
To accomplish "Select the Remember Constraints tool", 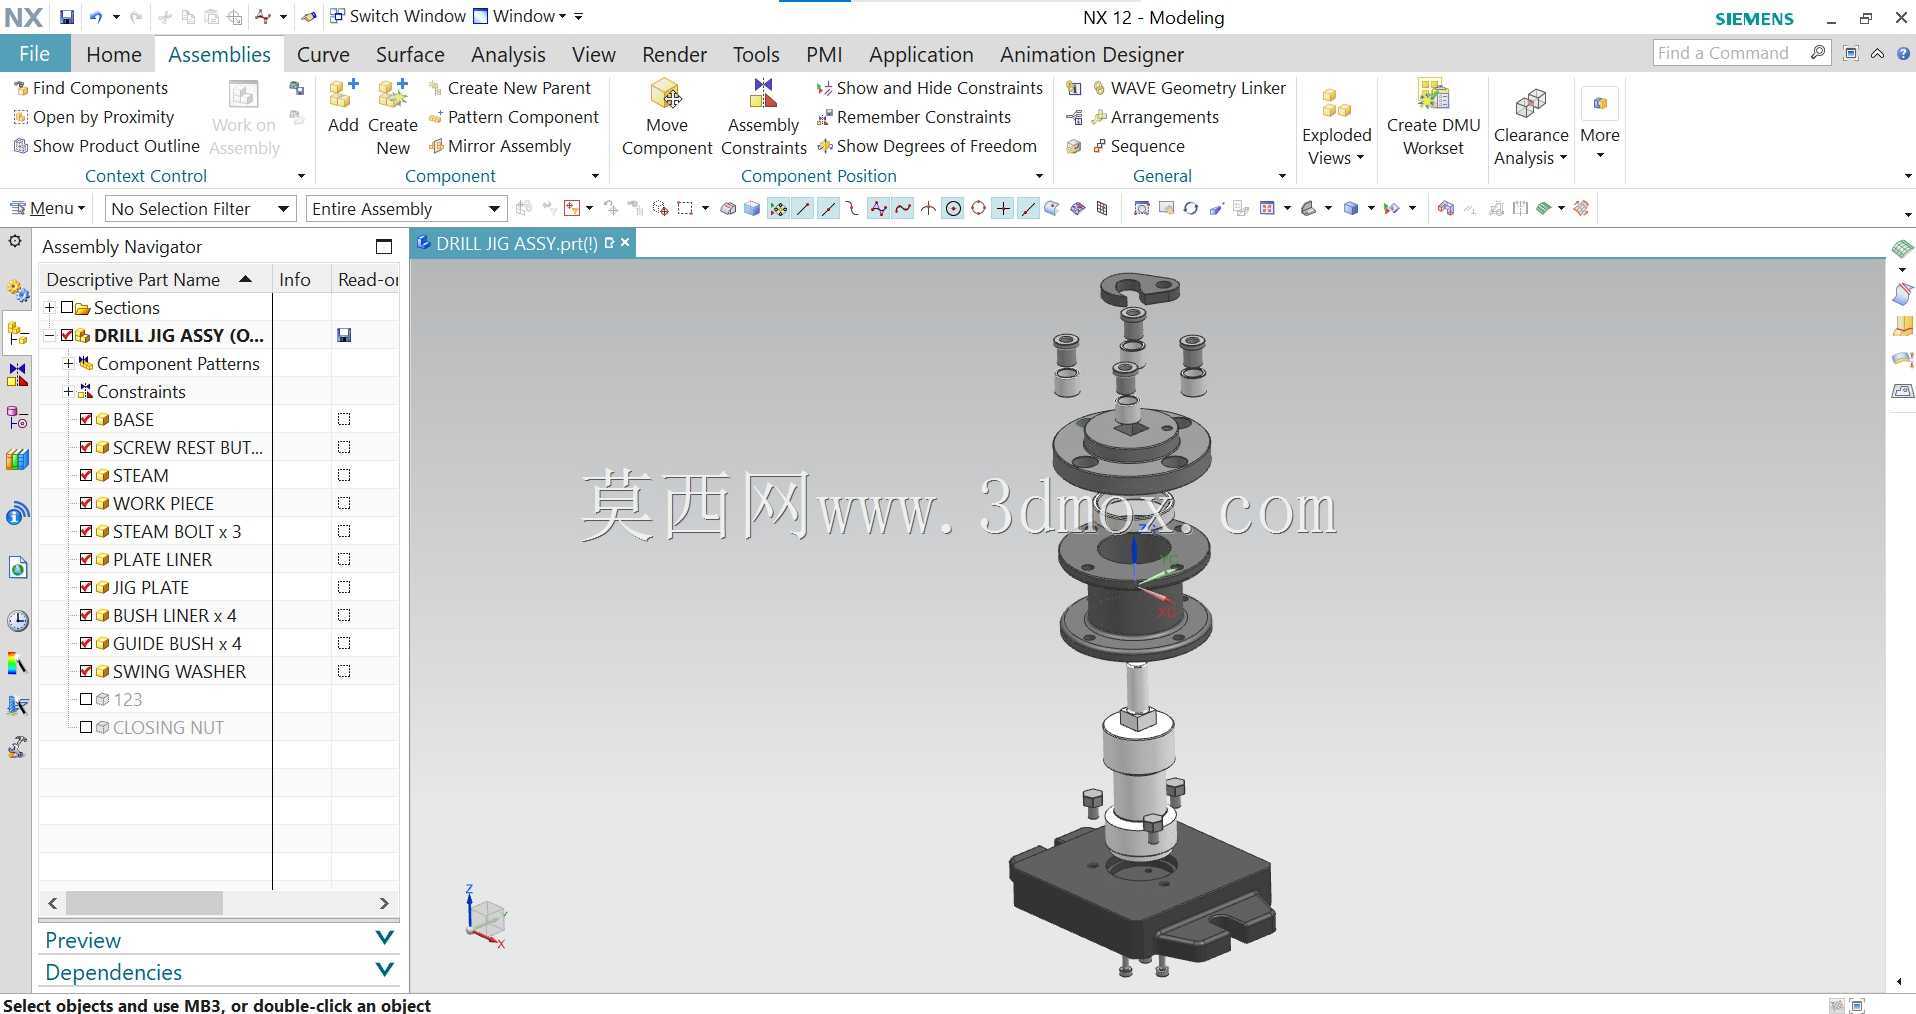I will pos(913,117).
